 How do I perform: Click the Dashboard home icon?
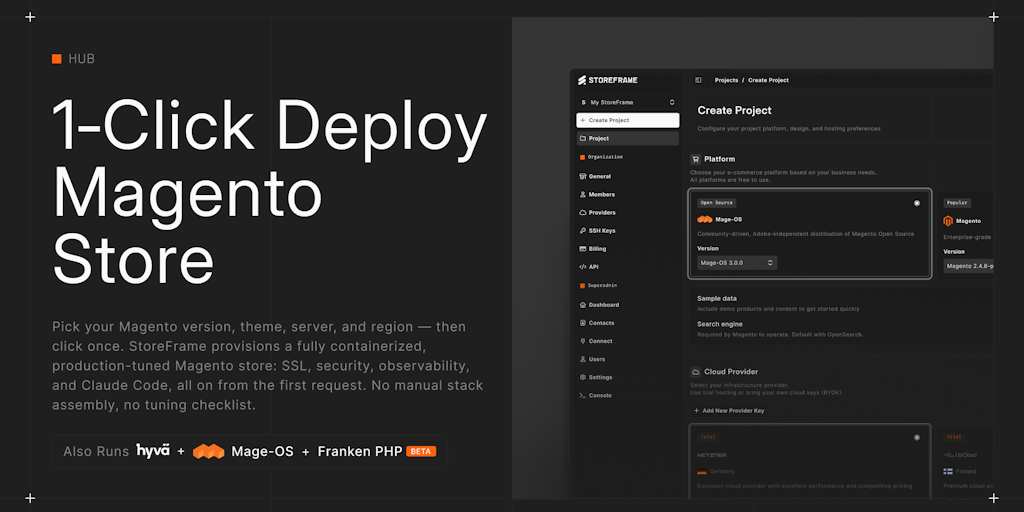click(583, 305)
